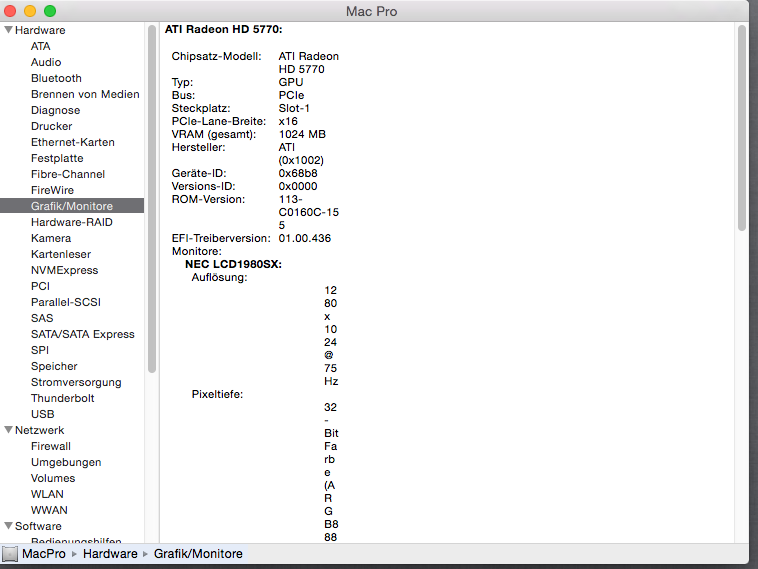758x569 pixels.
Task: Open the Diagnose entry
Action: pyautogui.click(x=56, y=110)
